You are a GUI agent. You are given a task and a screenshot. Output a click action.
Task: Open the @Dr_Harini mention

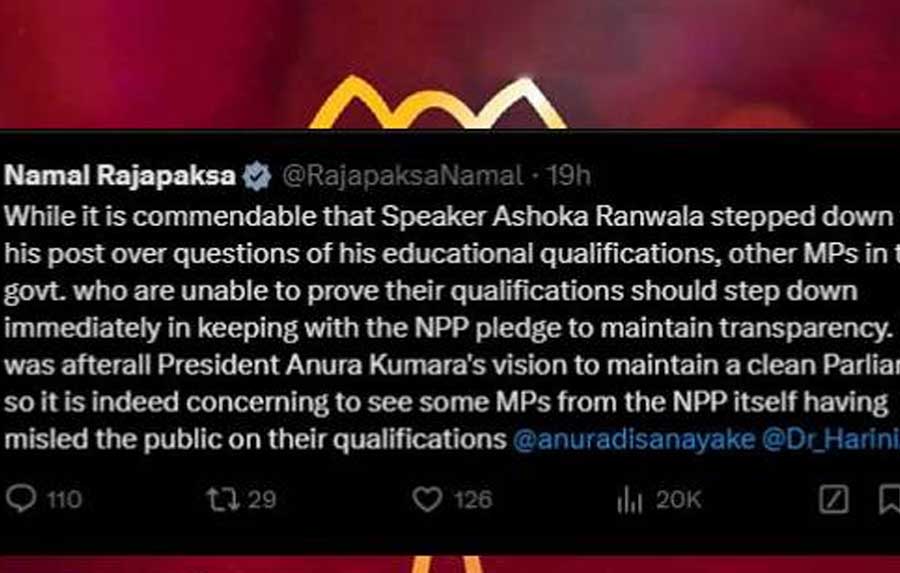click(x=831, y=439)
